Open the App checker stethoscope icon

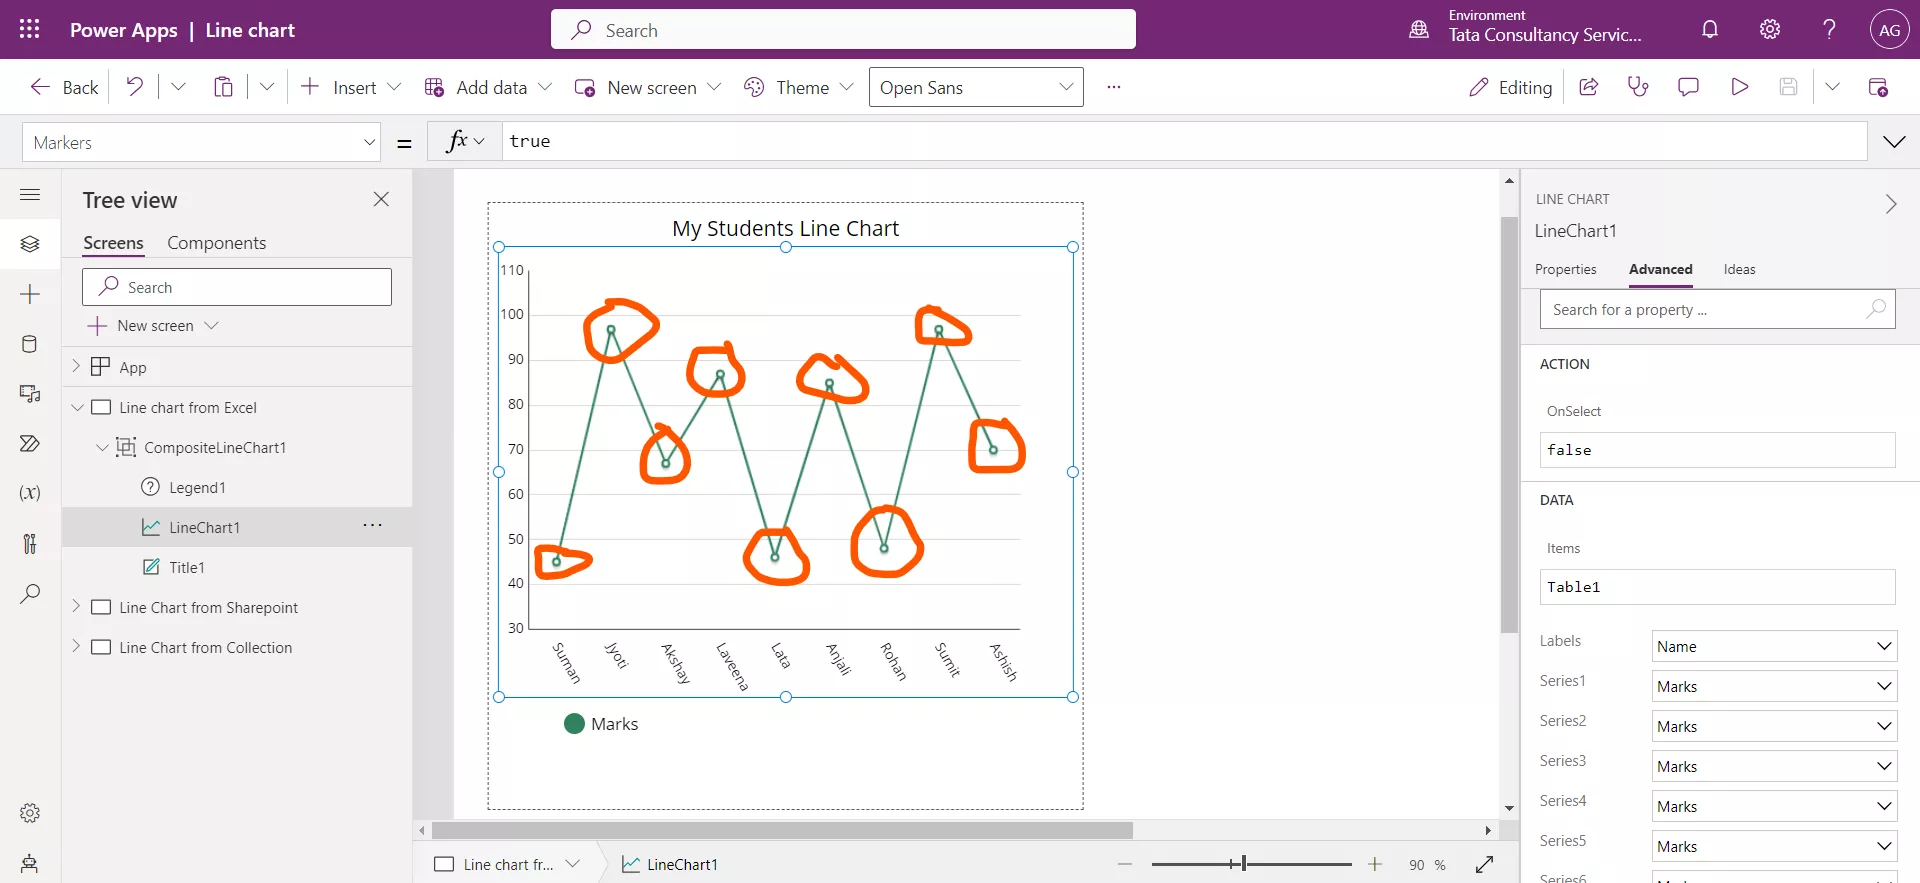[x=1638, y=87]
